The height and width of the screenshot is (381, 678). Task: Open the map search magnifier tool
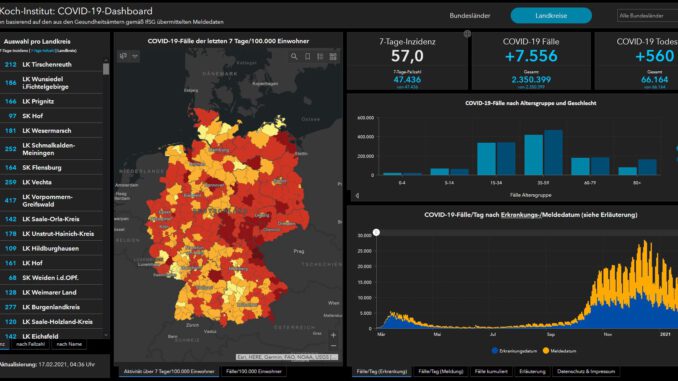point(294,57)
